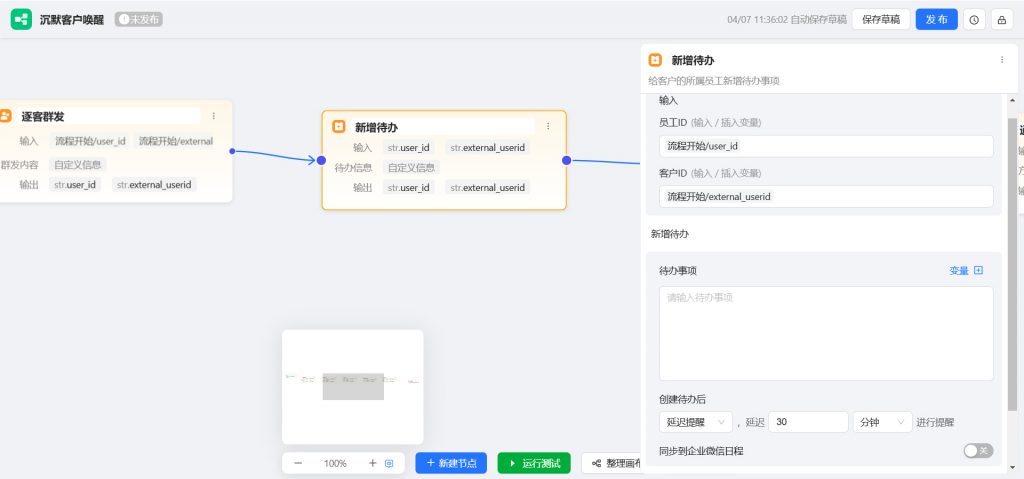Click 逐客群发 node title
Image resolution: width=1024 pixels, height=479 pixels.
click(x=42, y=116)
